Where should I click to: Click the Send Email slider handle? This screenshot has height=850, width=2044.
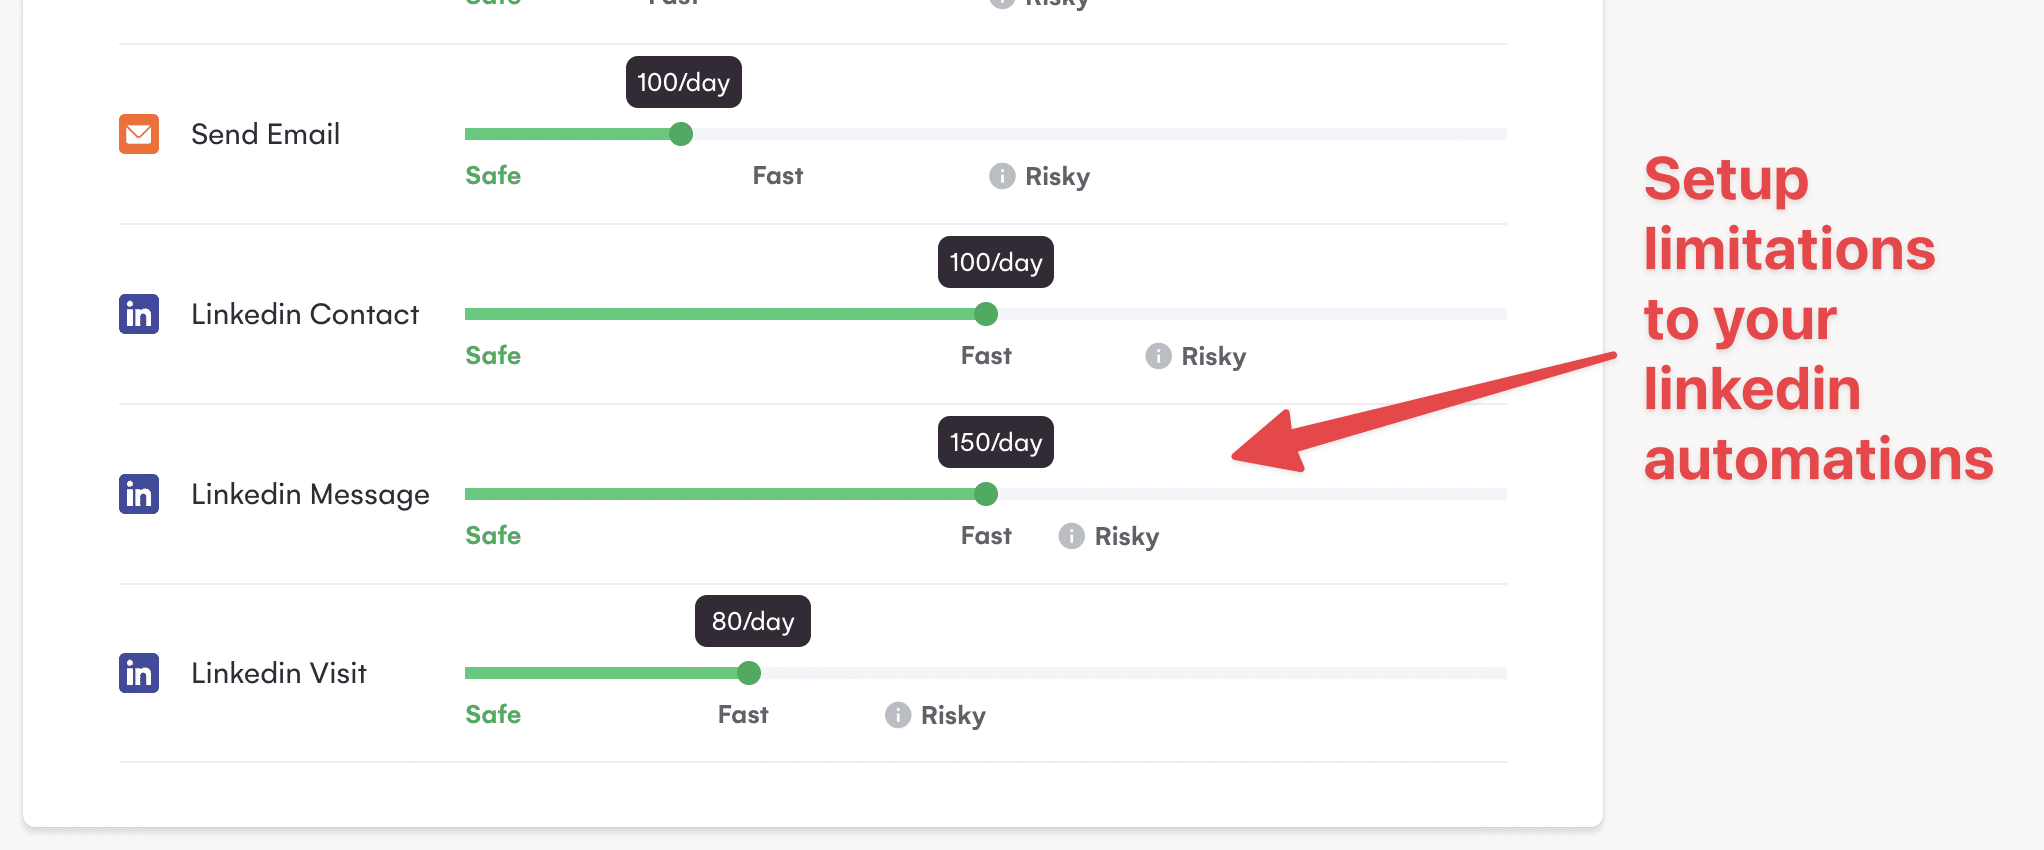tap(681, 134)
